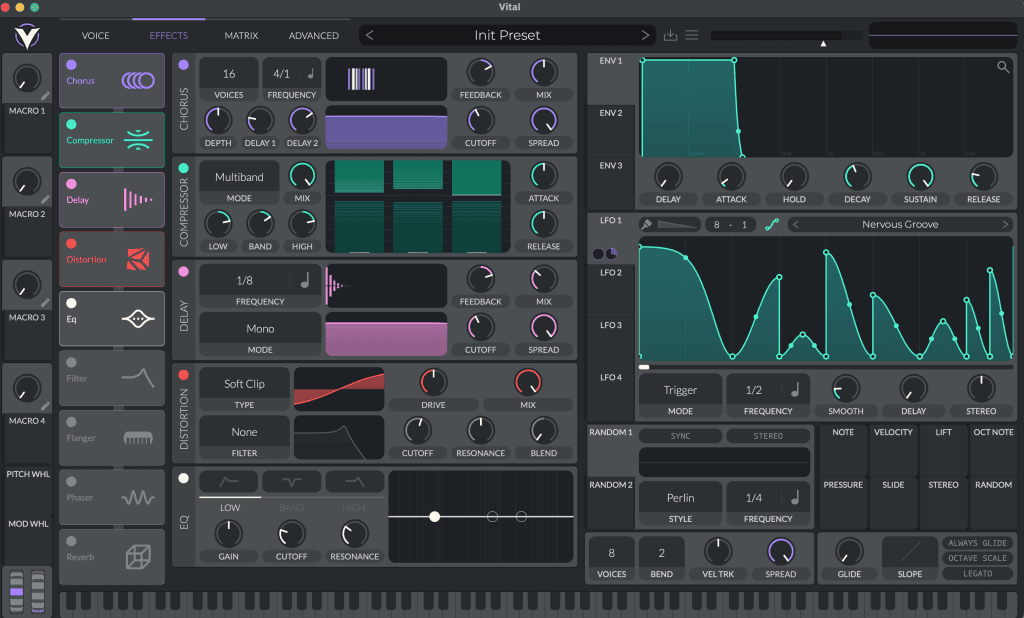Click the Always Glide button

coord(978,543)
